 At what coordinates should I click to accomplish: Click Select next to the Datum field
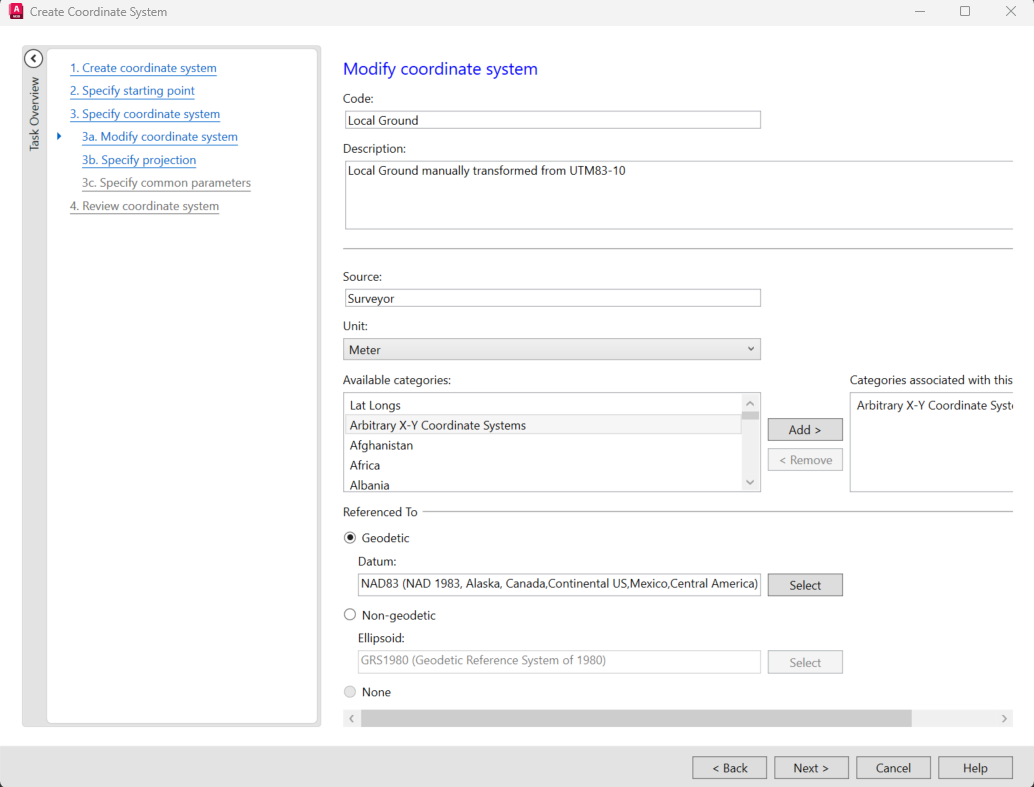pos(804,584)
